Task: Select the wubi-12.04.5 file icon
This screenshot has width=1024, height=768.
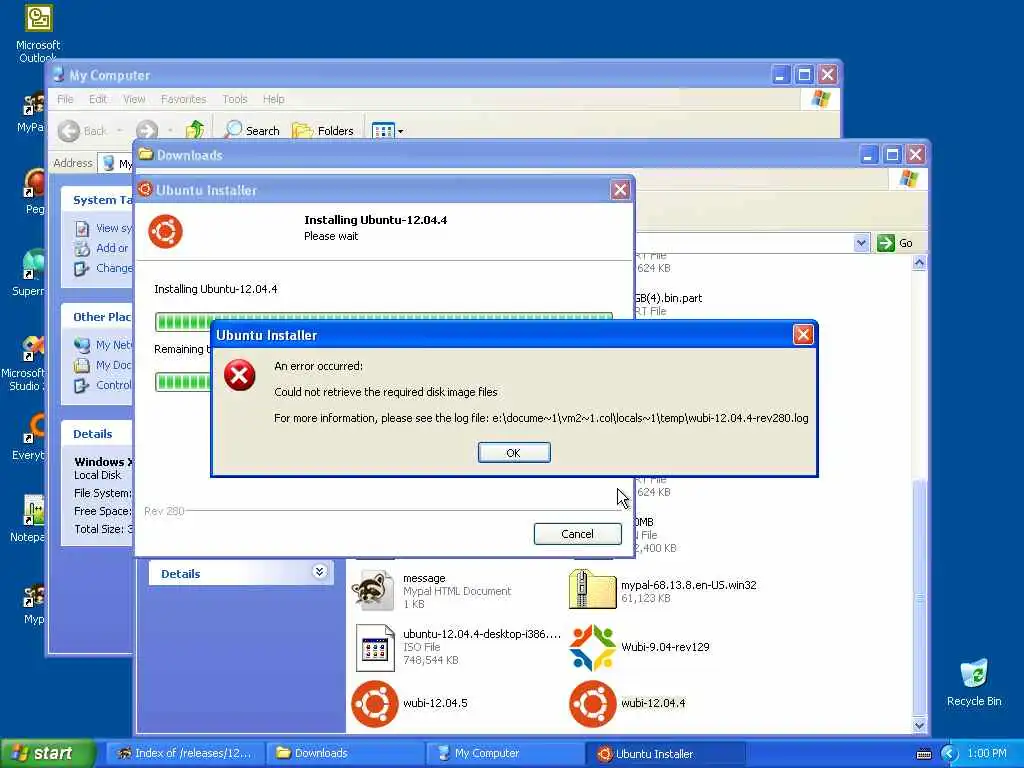Action: [375, 703]
